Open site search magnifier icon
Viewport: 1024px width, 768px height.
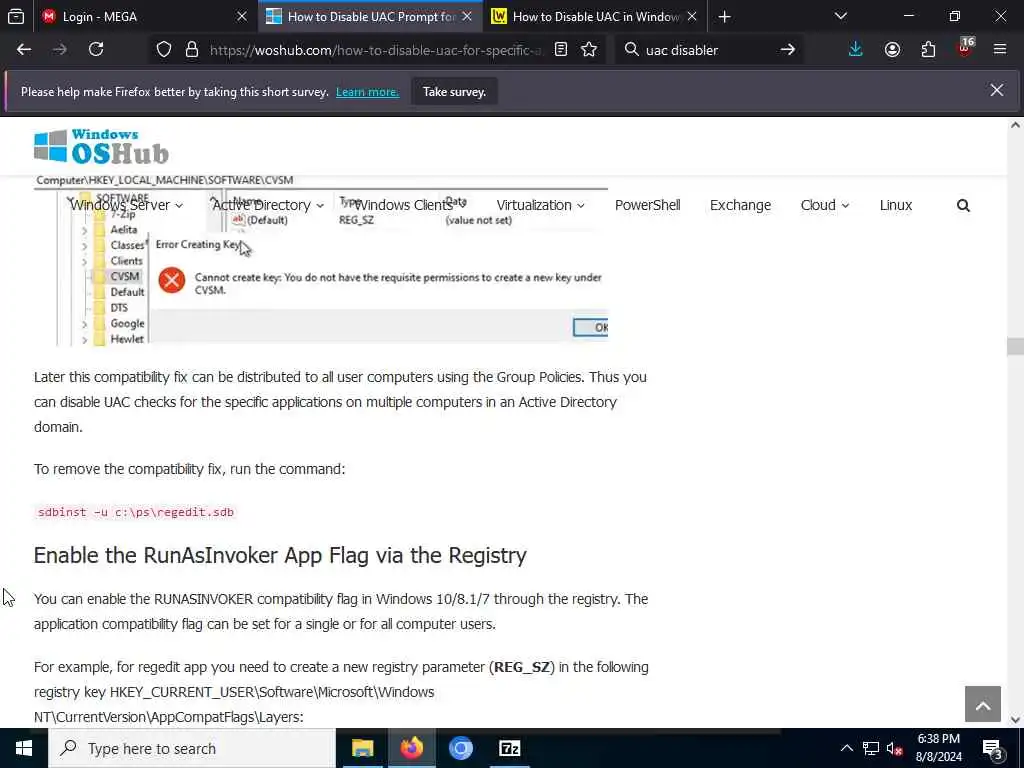[963, 206]
